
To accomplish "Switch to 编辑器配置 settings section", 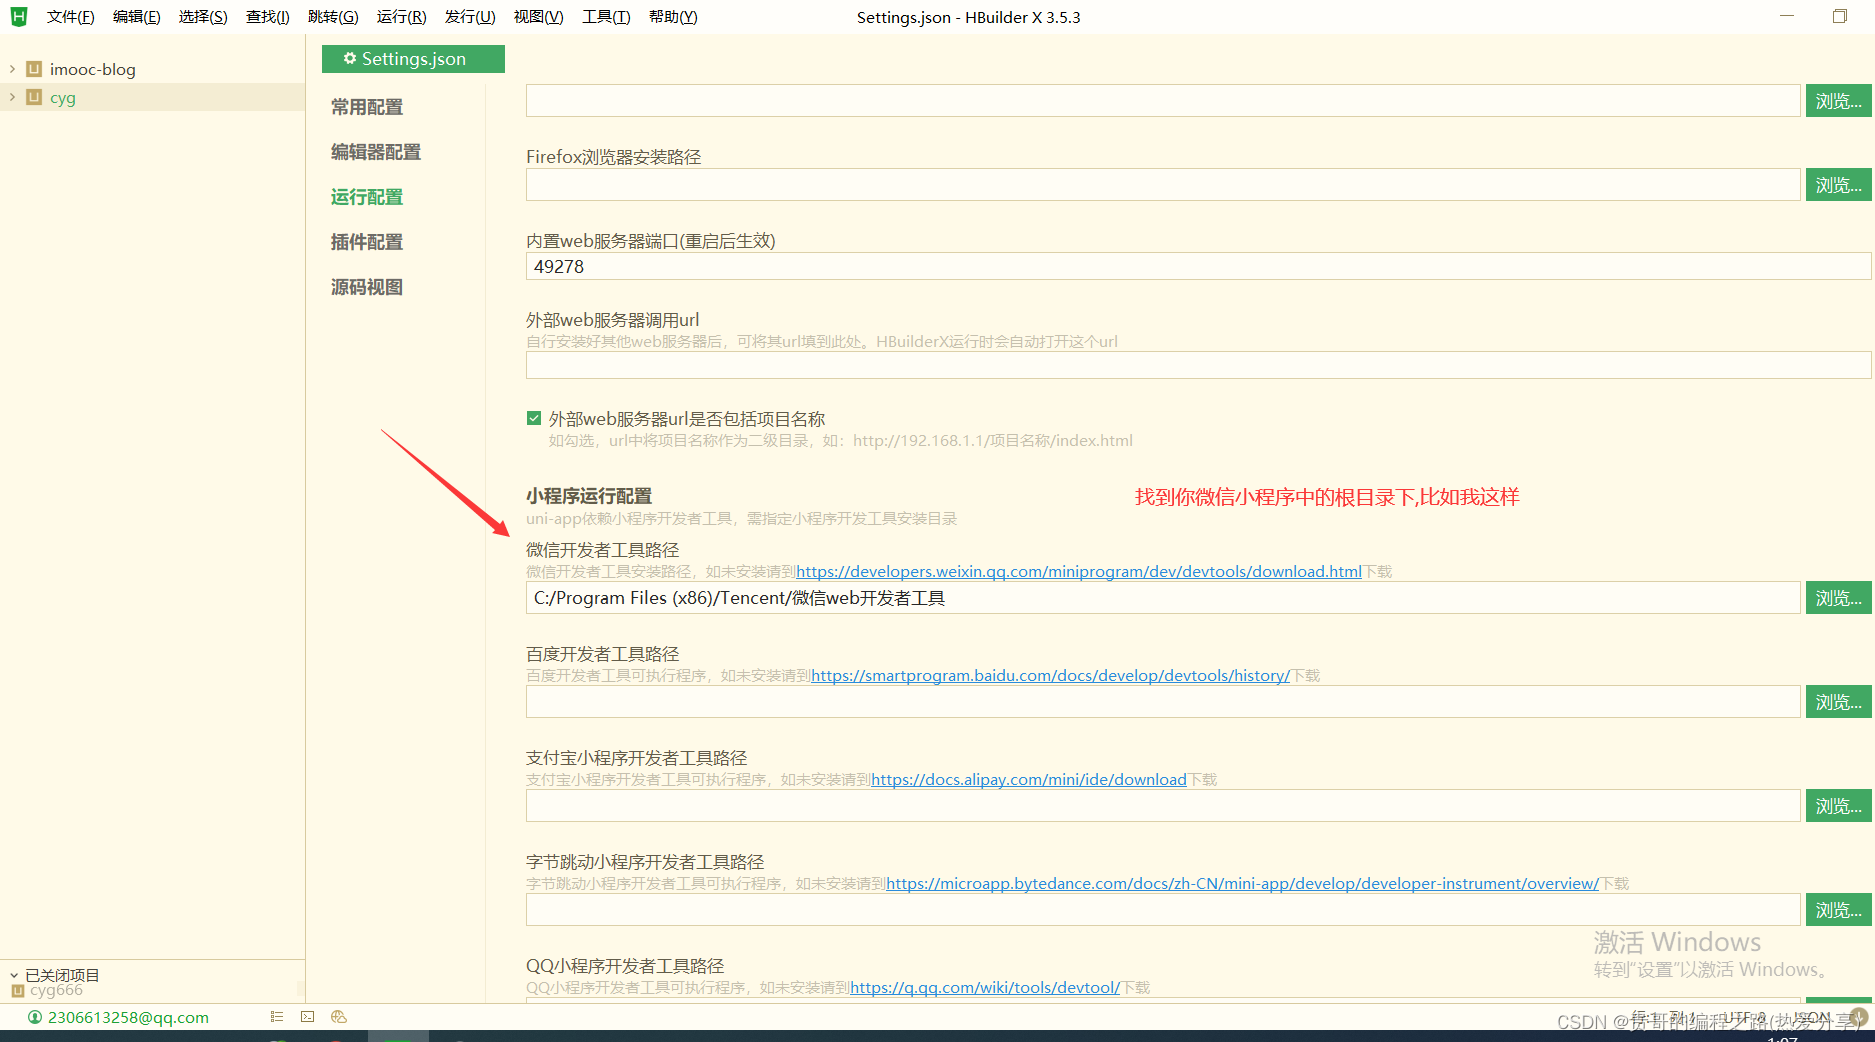I will pos(376,152).
